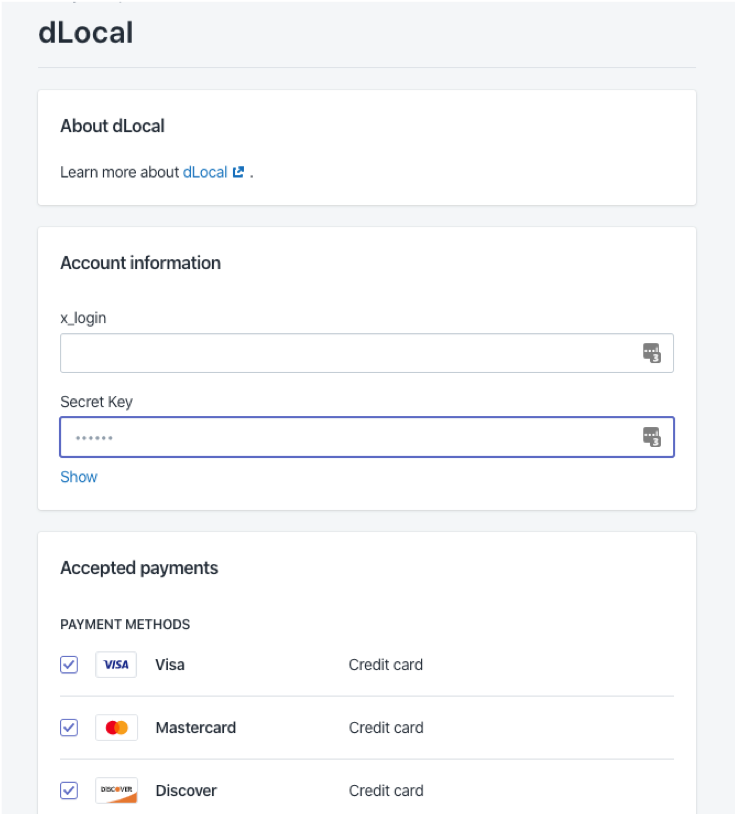Uncheck the Visa payment method checkbox
The image size is (735, 814).
69,664
